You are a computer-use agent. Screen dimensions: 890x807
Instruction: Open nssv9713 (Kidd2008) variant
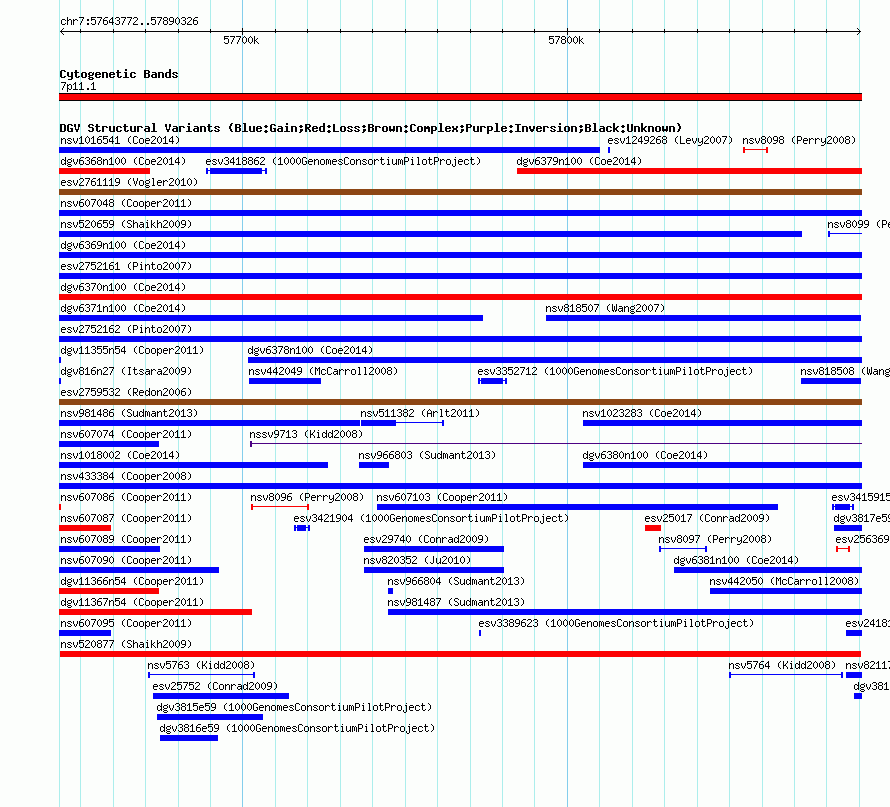[306, 434]
